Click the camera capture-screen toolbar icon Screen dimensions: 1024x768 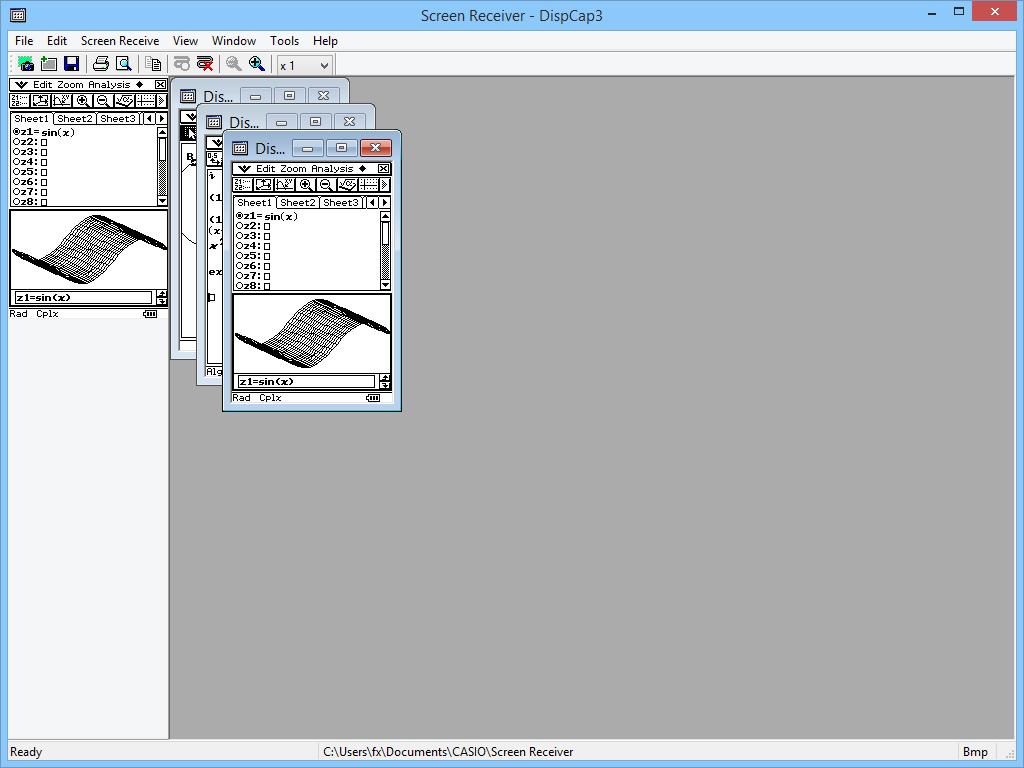[25, 64]
